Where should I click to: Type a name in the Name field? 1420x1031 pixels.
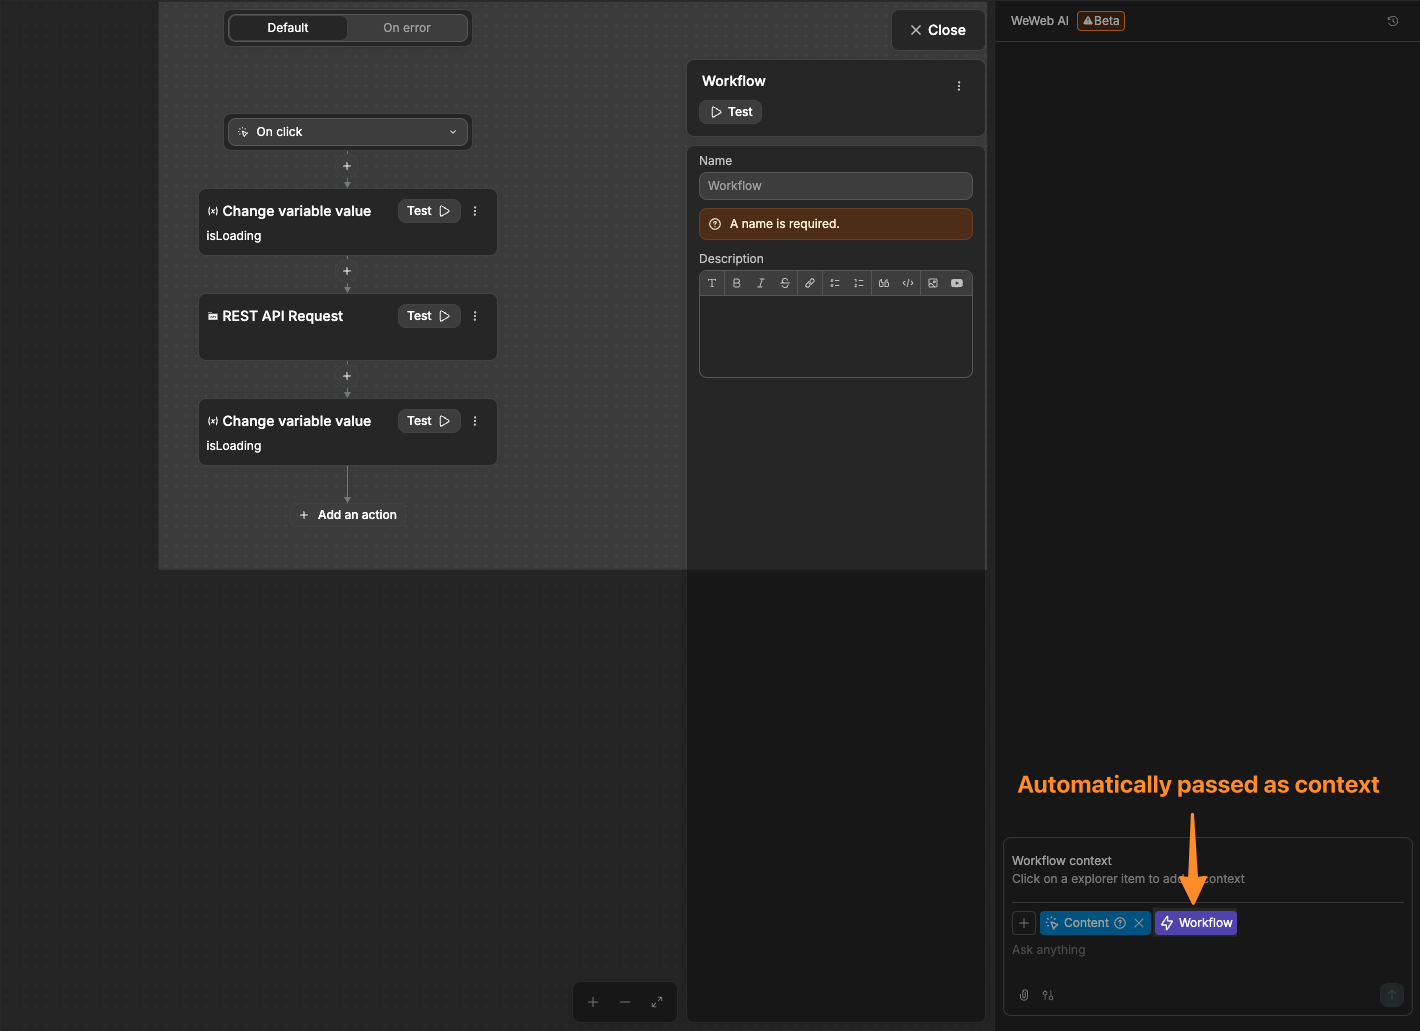point(836,186)
